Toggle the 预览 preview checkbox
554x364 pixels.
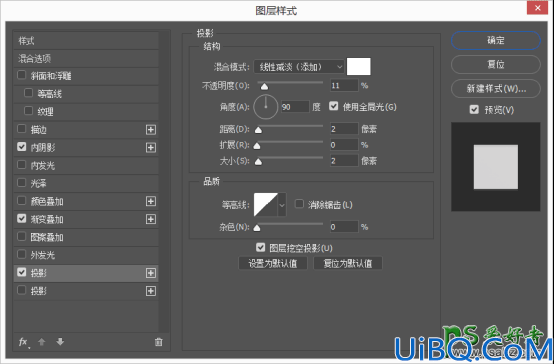[x=474, y=110]
